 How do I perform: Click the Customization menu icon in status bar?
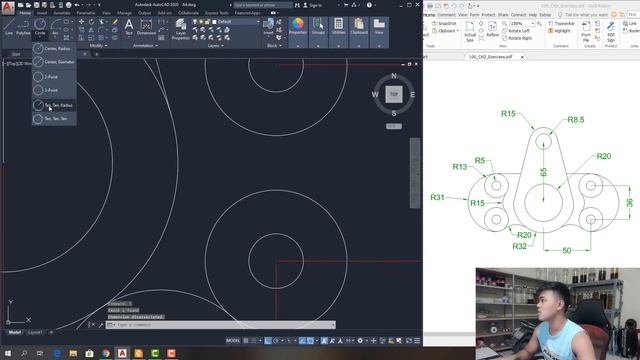[417, 340]
